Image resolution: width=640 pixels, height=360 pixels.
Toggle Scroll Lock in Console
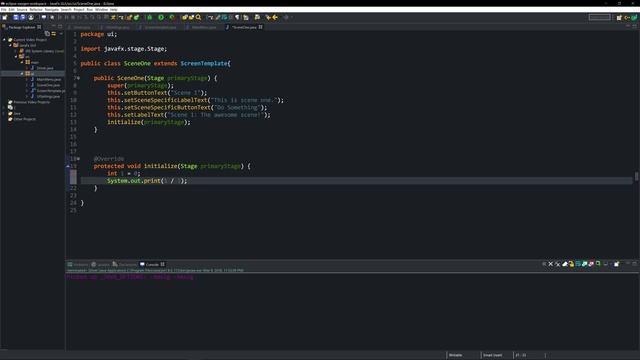pos(571,264)
